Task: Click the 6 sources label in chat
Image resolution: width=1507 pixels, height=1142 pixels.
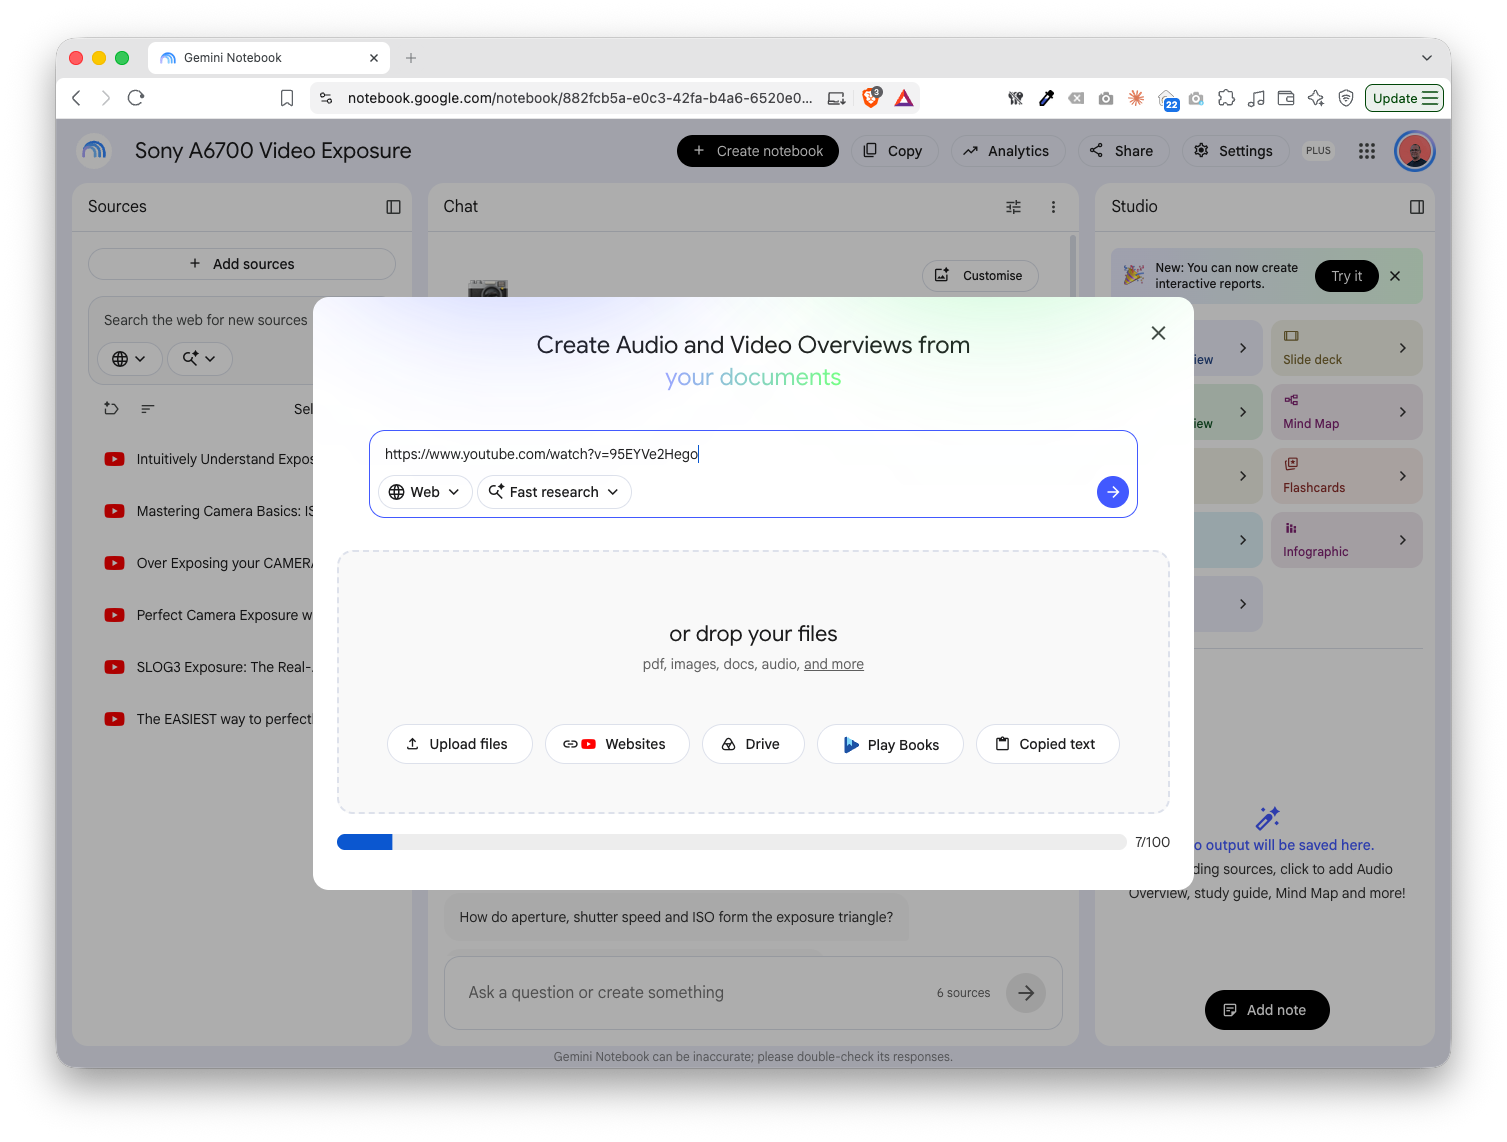Action: pos(963,993)
